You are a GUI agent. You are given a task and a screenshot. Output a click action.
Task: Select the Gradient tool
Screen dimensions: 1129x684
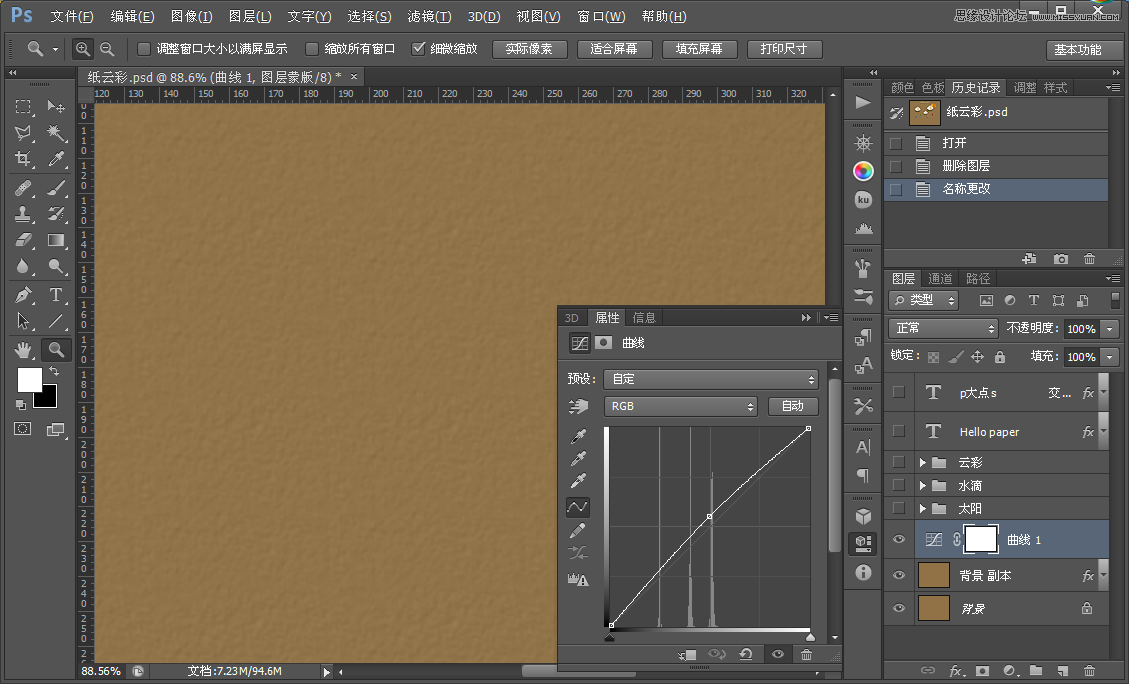coord(56,240)
